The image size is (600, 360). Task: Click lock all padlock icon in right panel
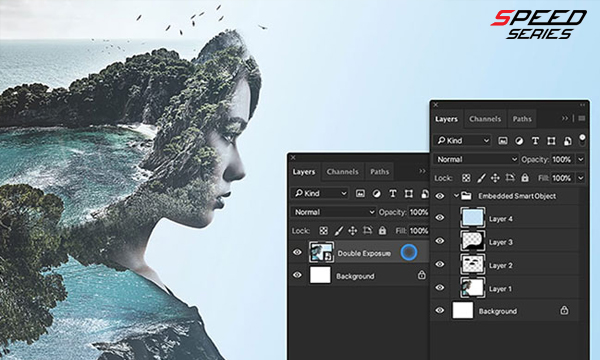525,178
